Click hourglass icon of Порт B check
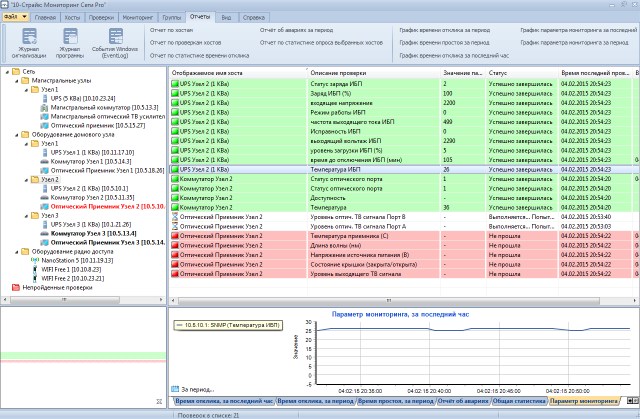The image size is (640, 419). (175, 217)
